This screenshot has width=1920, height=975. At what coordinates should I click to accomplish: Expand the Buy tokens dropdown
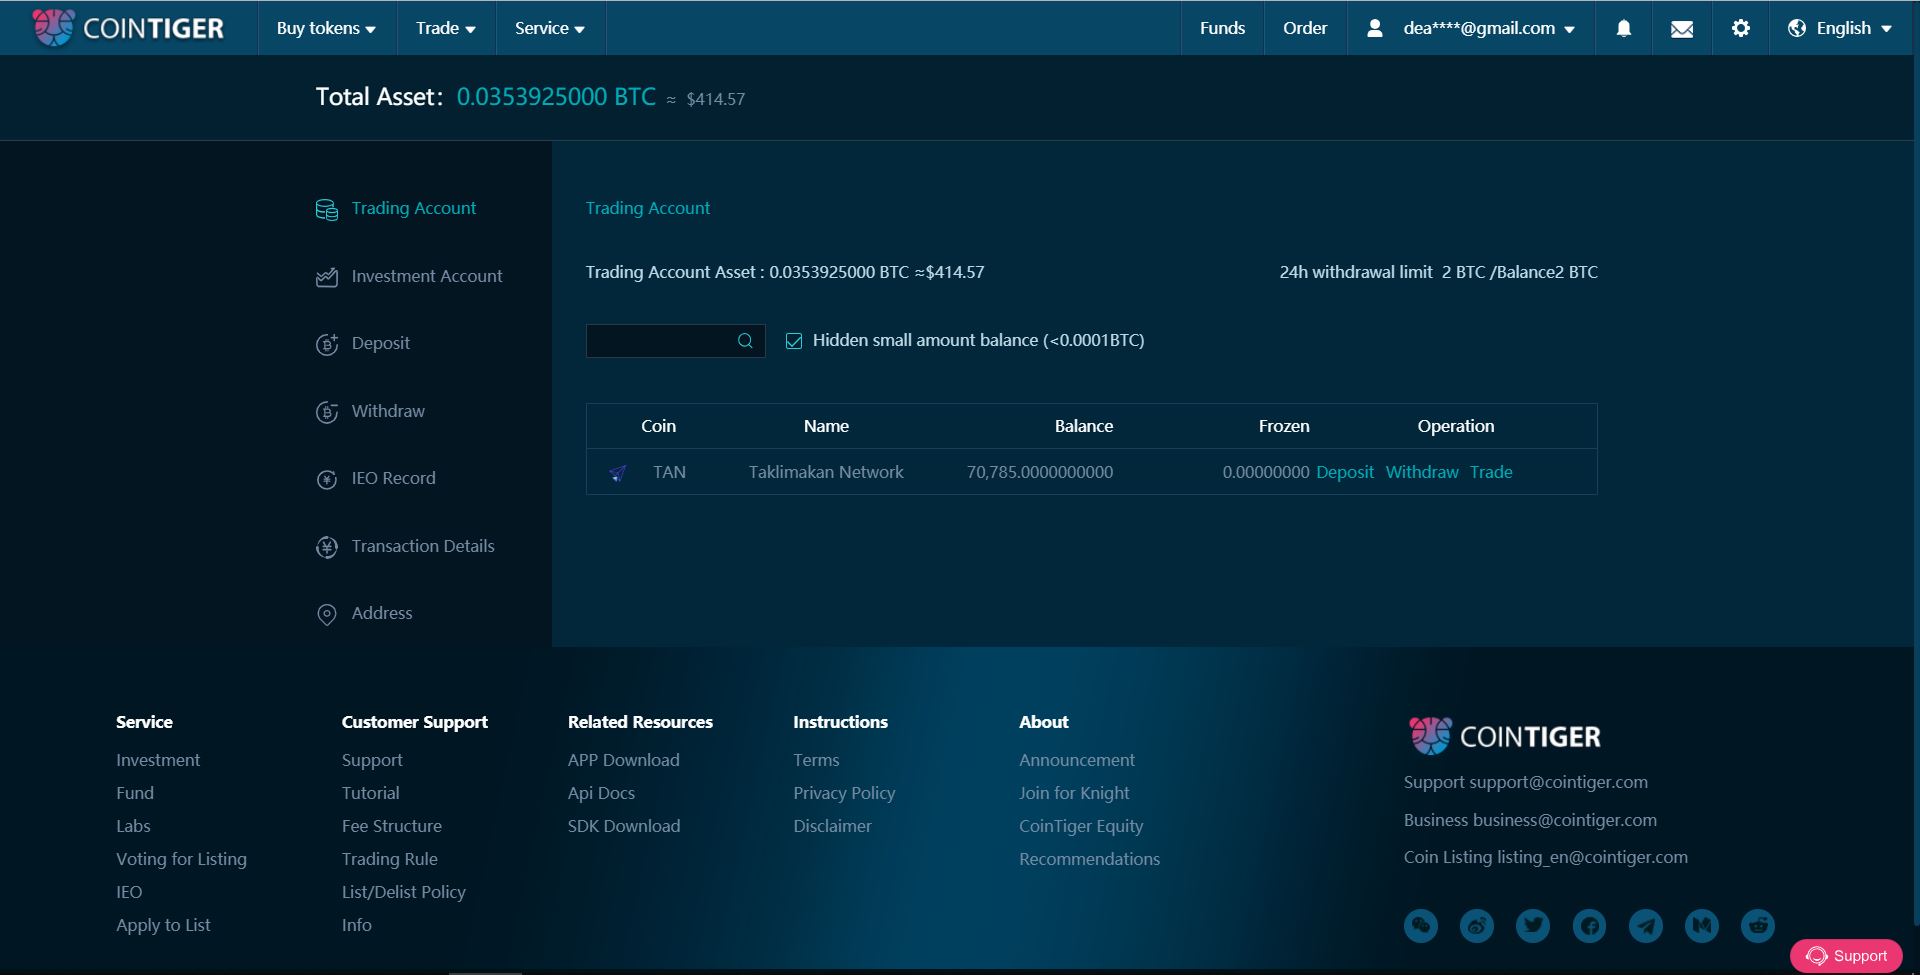point(326,28)
